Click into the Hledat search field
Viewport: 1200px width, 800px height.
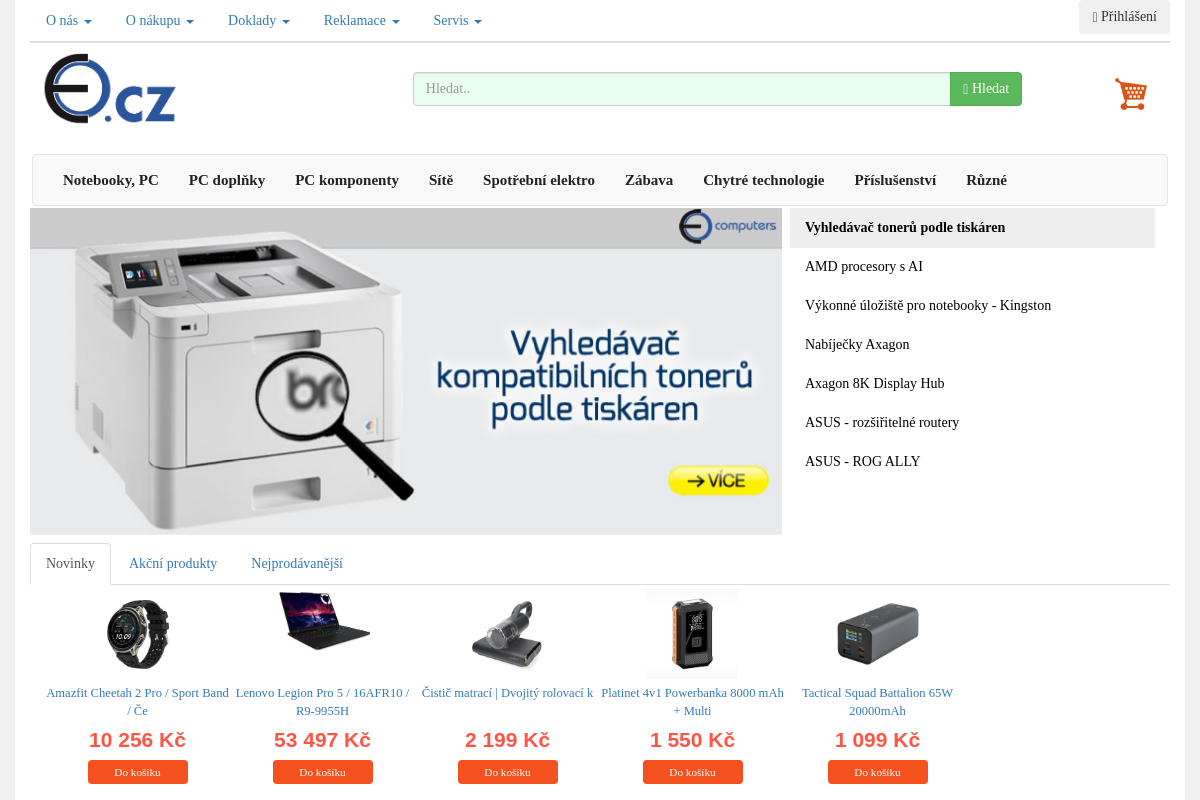(682, 89)
